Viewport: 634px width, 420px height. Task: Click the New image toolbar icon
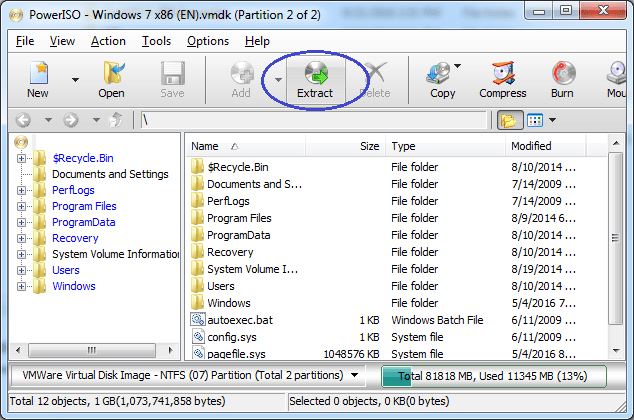pos(39,73)
